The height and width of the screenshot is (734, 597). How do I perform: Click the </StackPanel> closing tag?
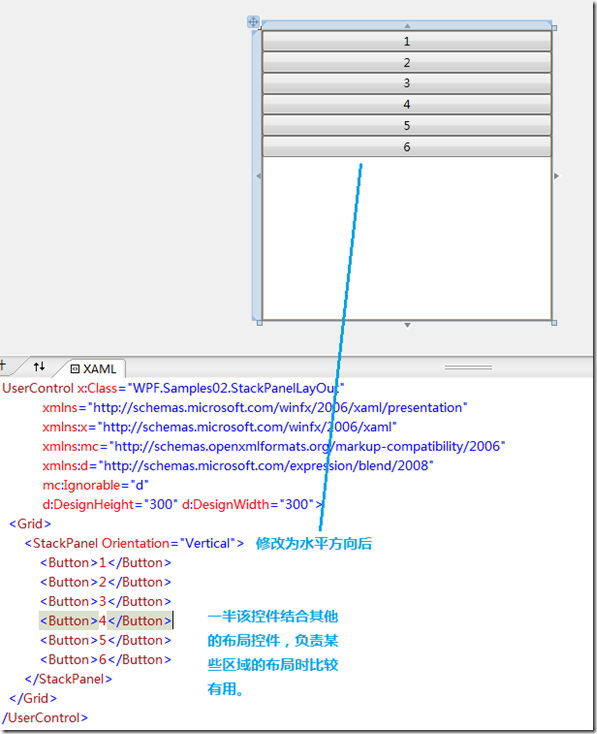coord(68,679)
